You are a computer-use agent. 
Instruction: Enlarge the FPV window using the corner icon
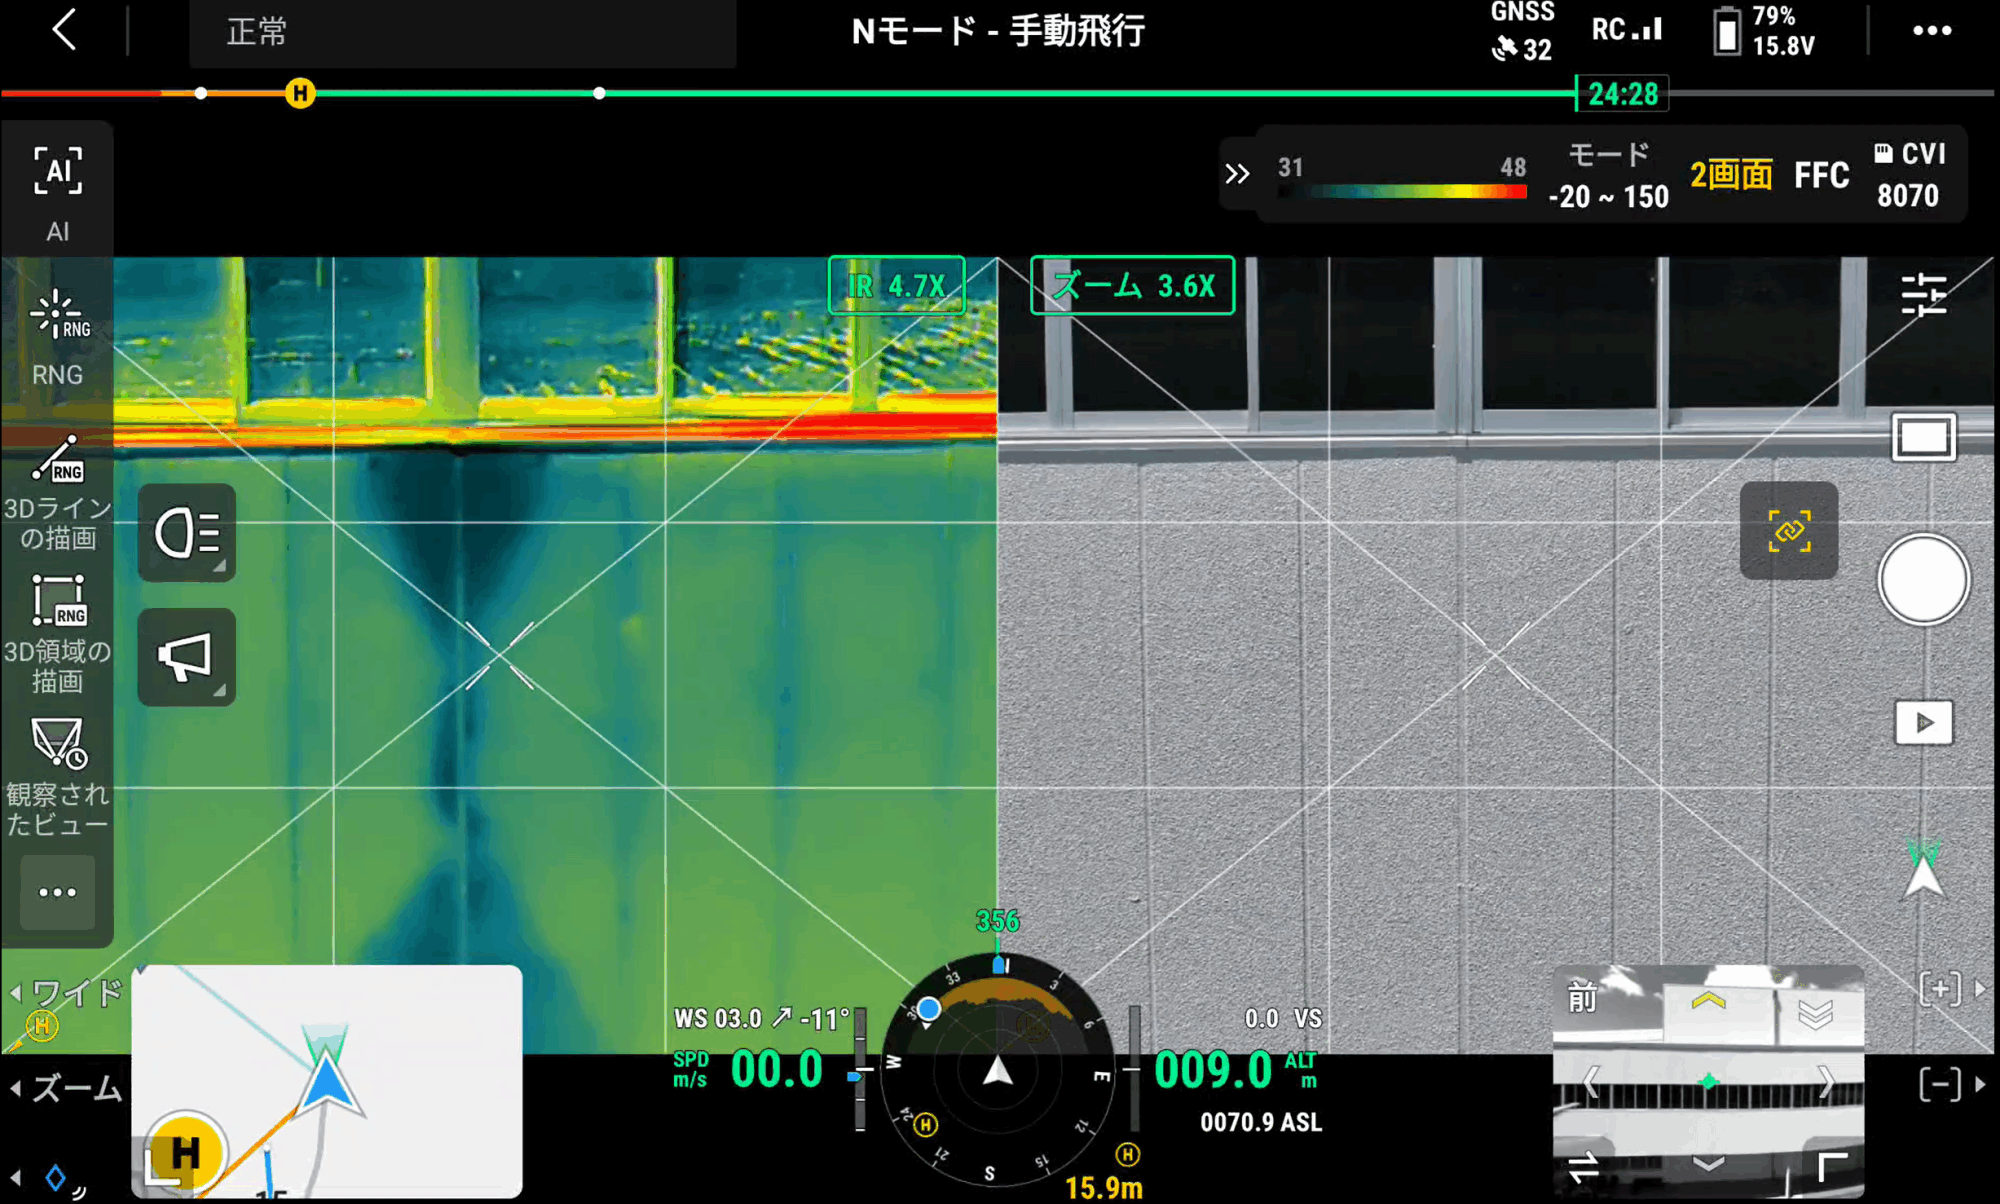pyautogui.click(x=1832, y=1167)
